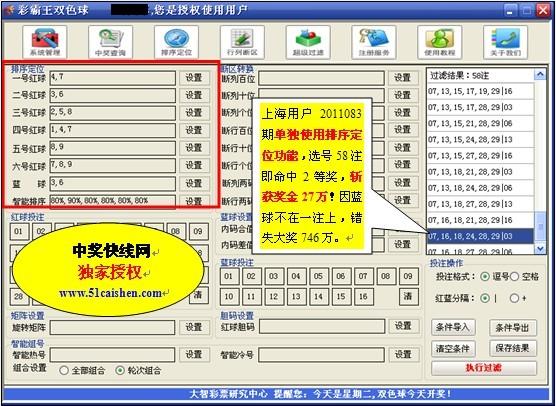Open the 超级过滤 filter icon
This screenshot has width=556, height=406.
(x=308, y=41)
